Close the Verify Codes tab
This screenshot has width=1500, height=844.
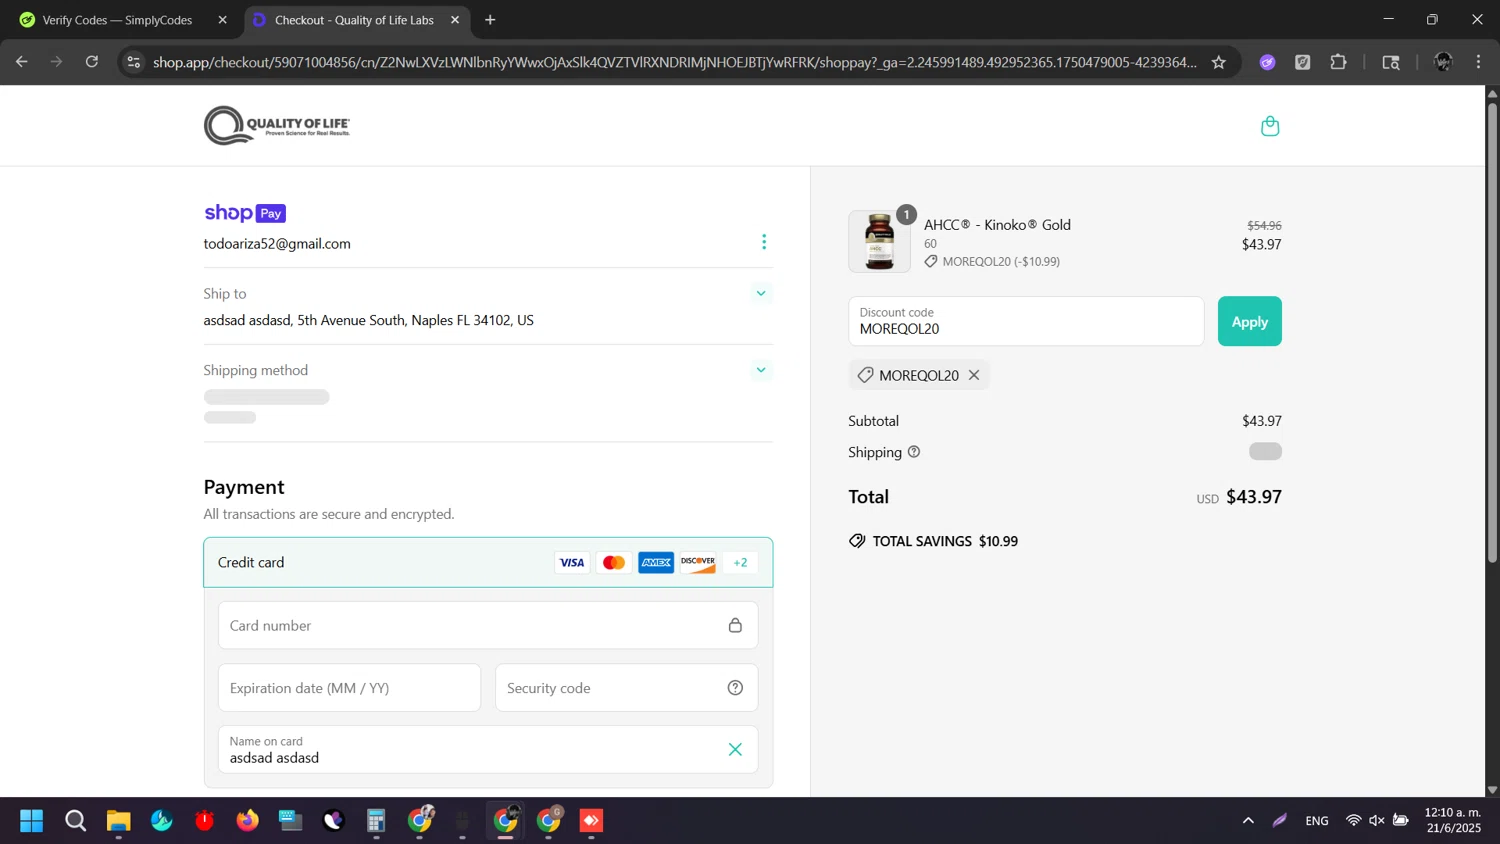[222, 20]
